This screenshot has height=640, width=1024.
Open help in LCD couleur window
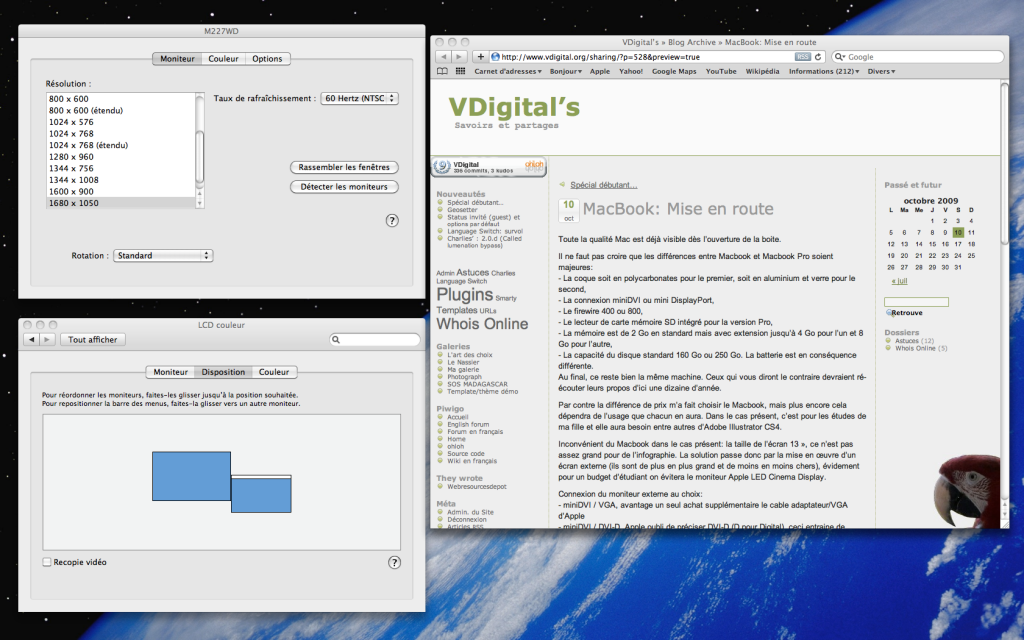[x=394, y=562]
